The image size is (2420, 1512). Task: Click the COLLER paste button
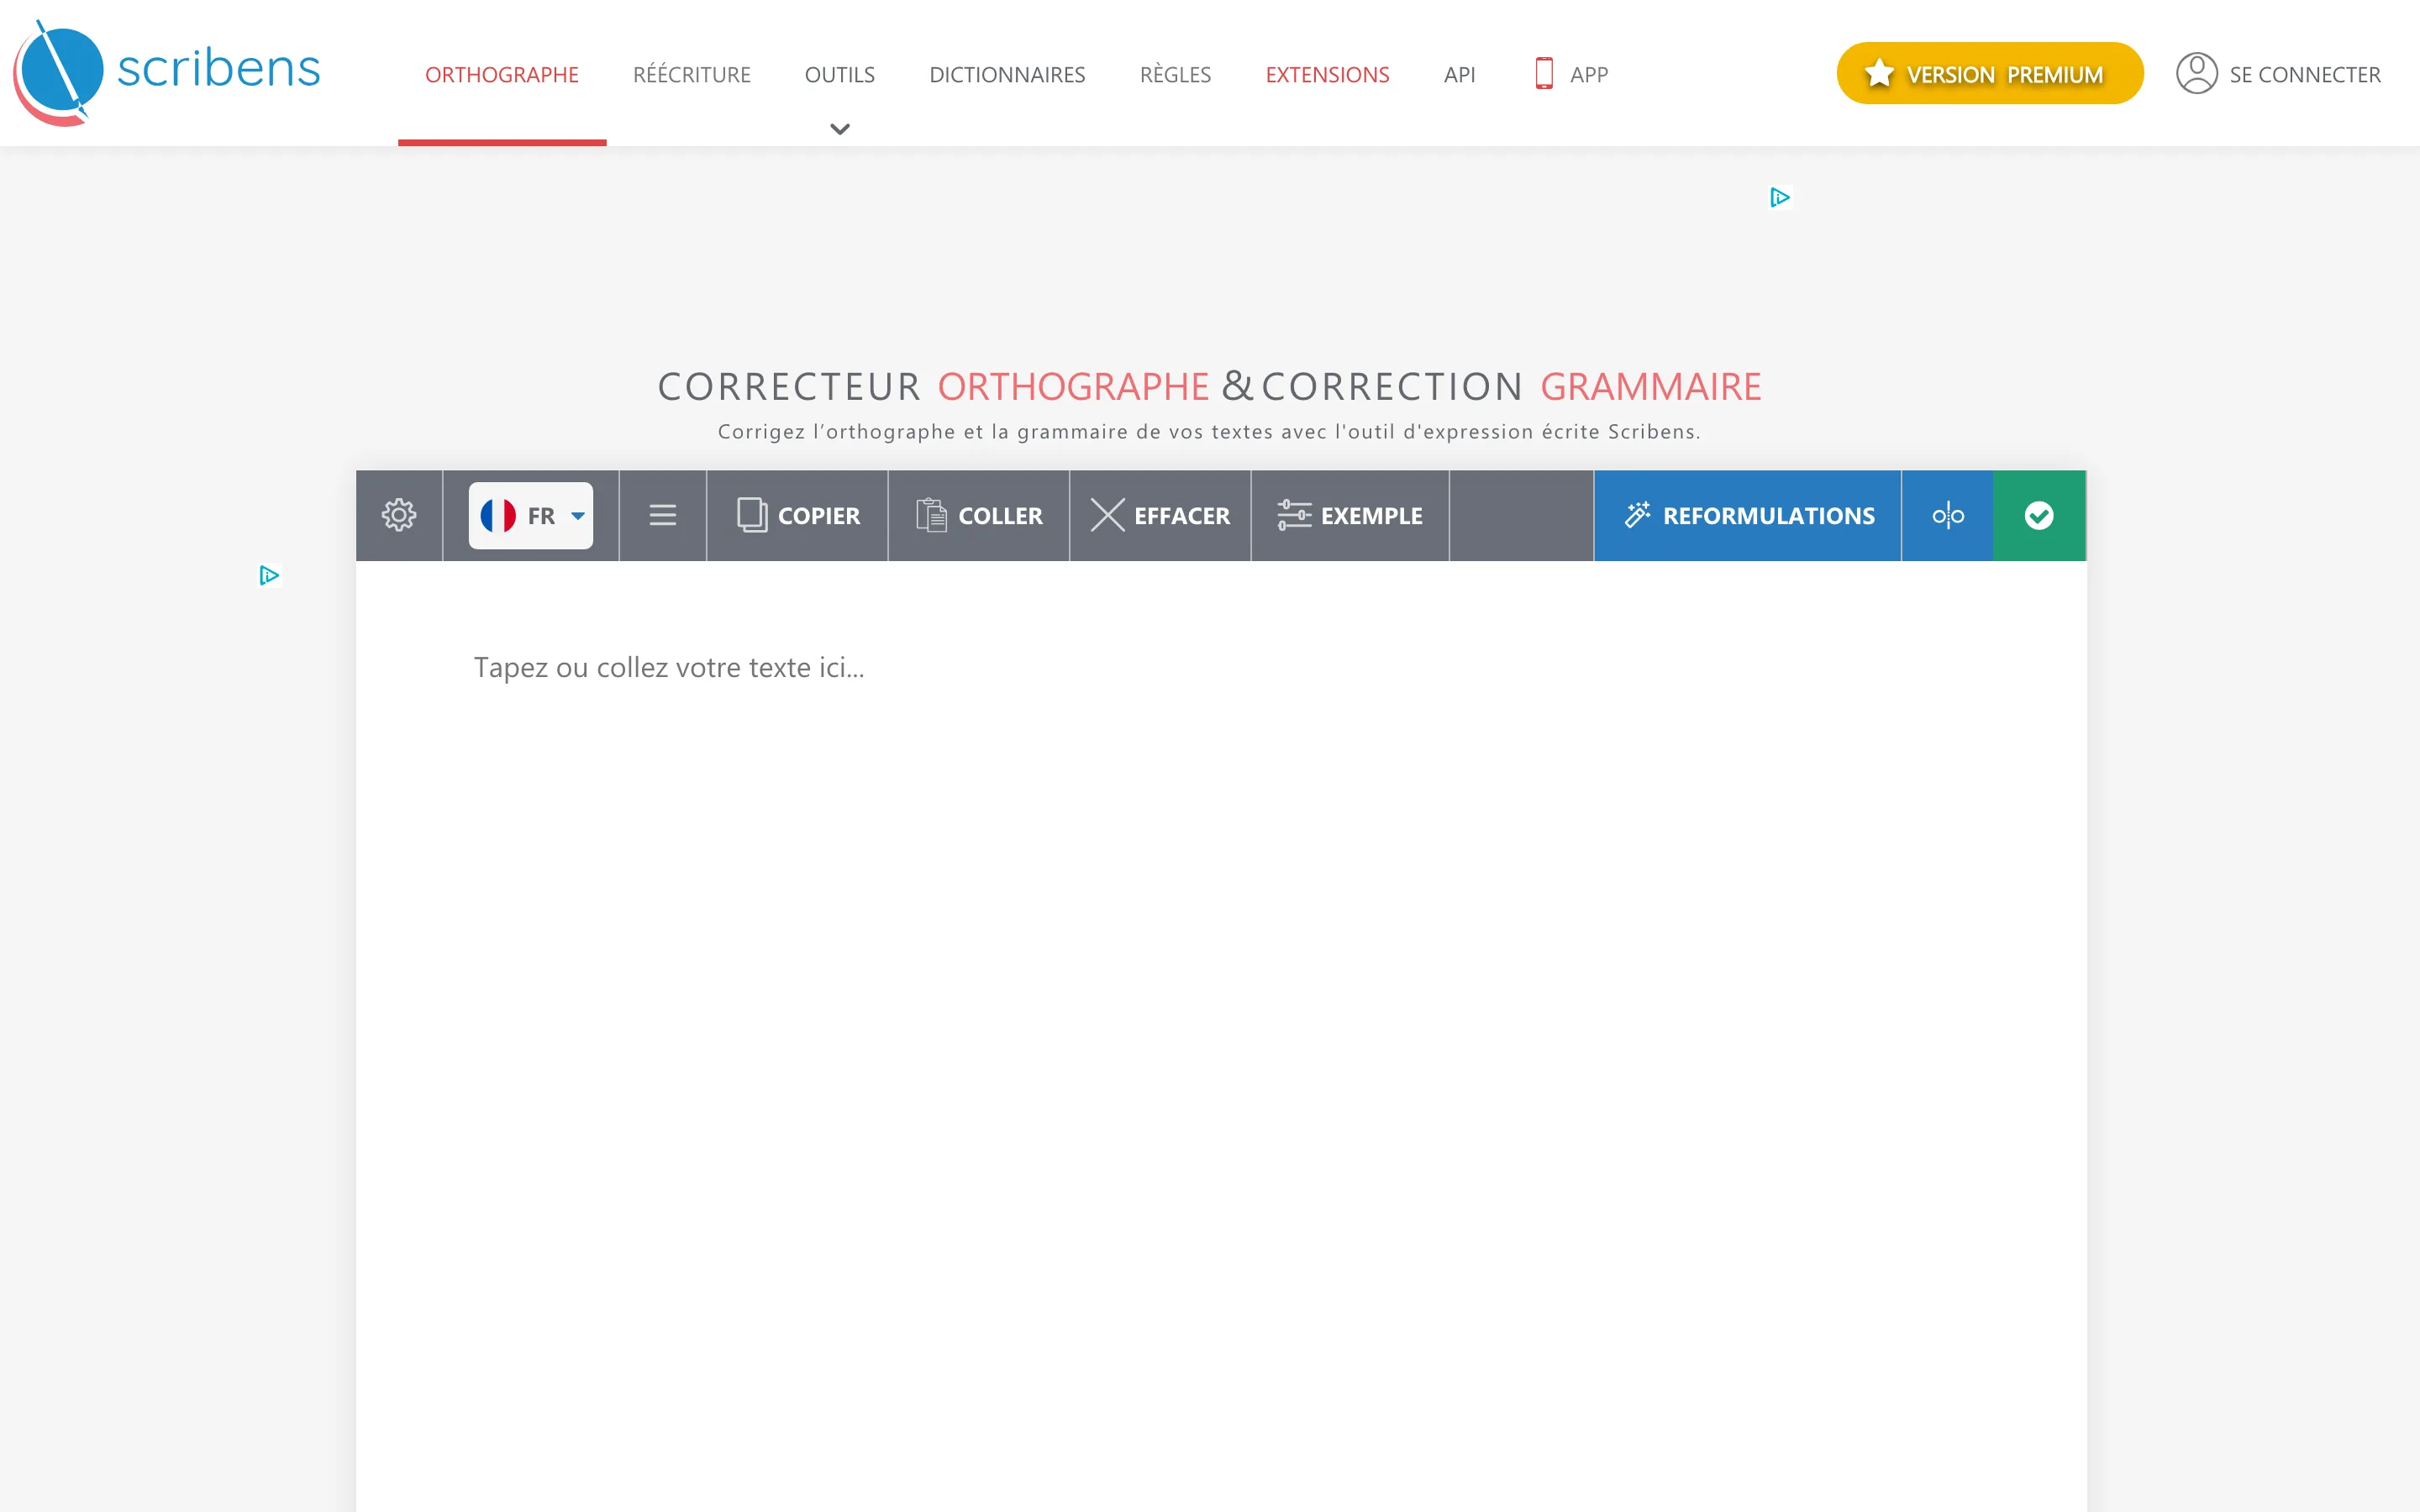pos(979,515)
